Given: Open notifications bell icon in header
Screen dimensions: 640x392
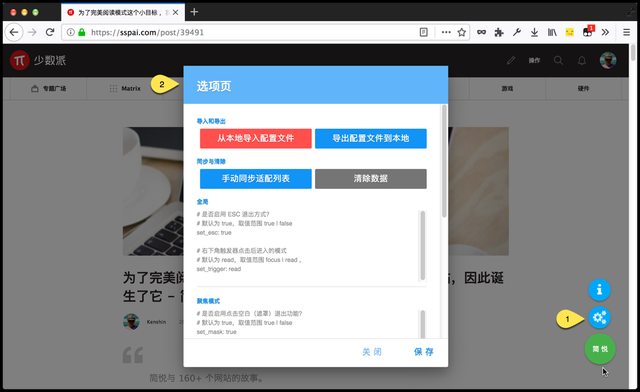Looking at the screenshot, I should point(582,60).
